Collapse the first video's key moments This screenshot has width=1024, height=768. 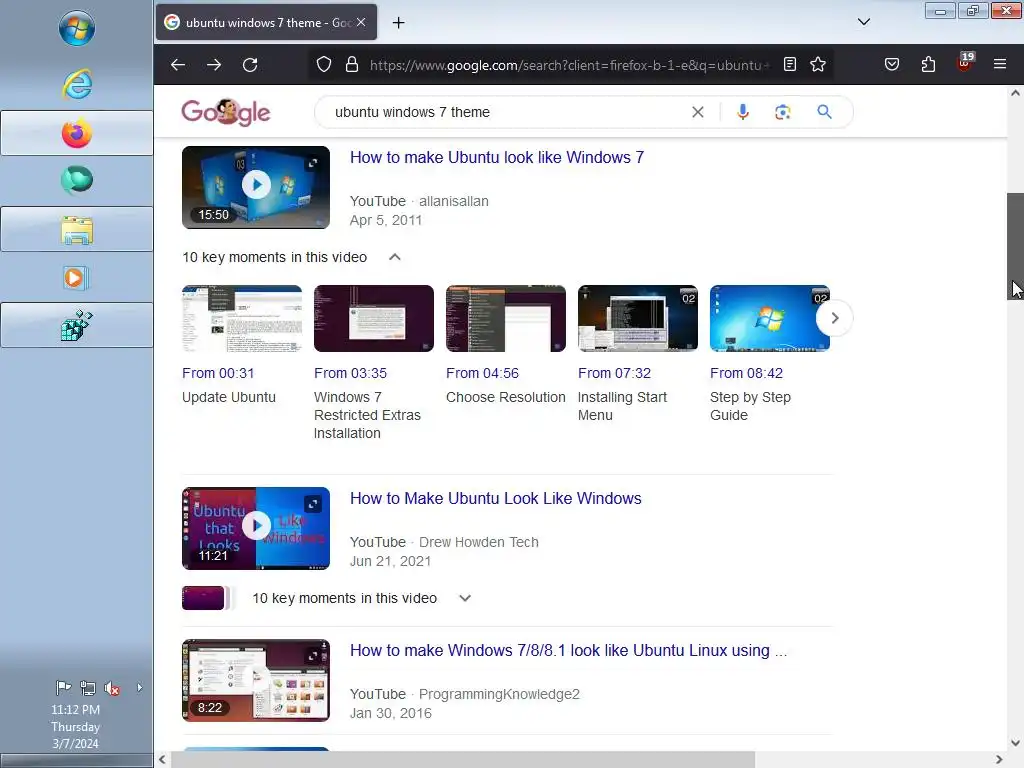[x=394, y=257]
